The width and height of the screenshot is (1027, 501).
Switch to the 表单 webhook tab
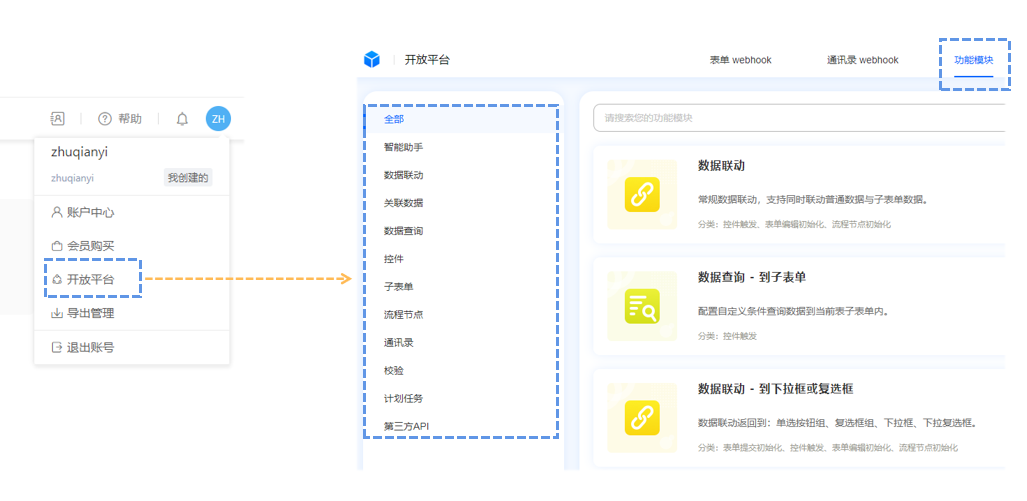[x=740, y=60]
